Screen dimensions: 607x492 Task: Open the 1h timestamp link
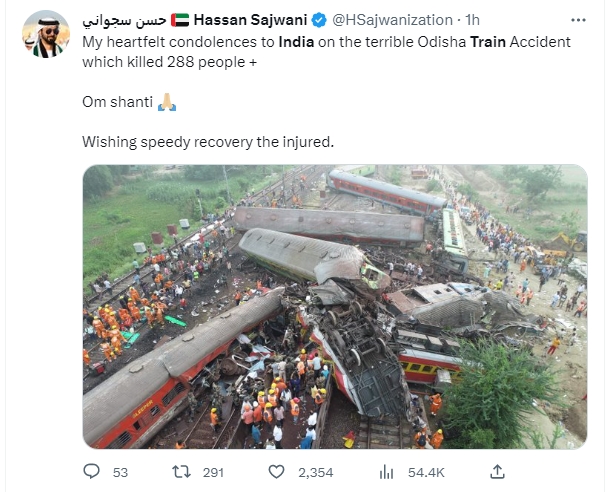[472, 20]
